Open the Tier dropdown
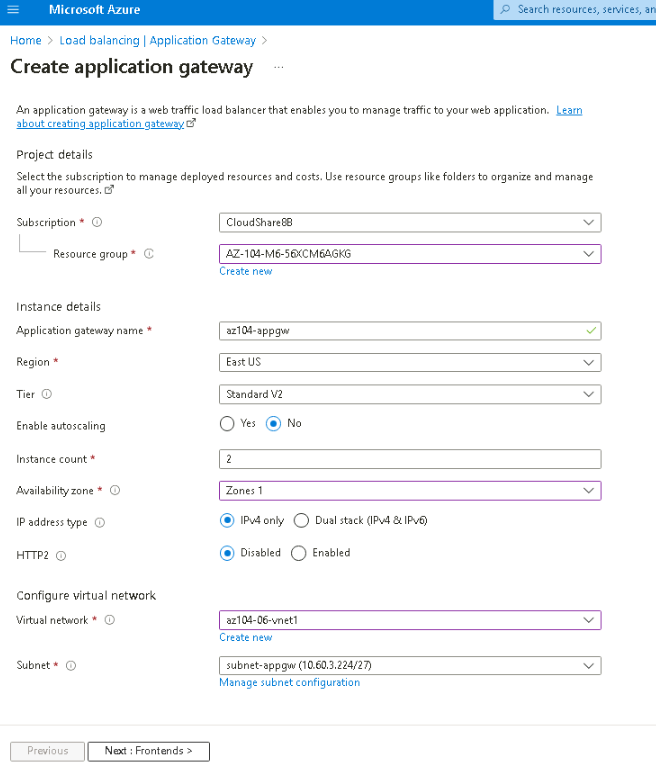This screenshot has width=656, height=774. pyautogui.click(x=410, y=394)
